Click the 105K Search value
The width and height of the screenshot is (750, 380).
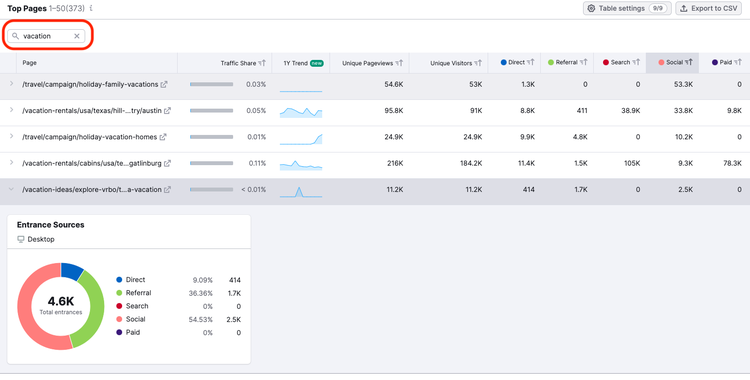click(x=632, y=163)
